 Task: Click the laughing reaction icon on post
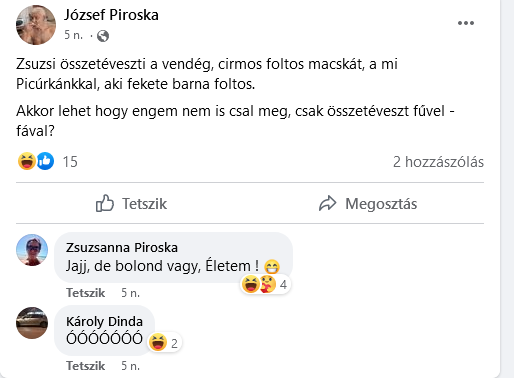(x=27, y=161)
